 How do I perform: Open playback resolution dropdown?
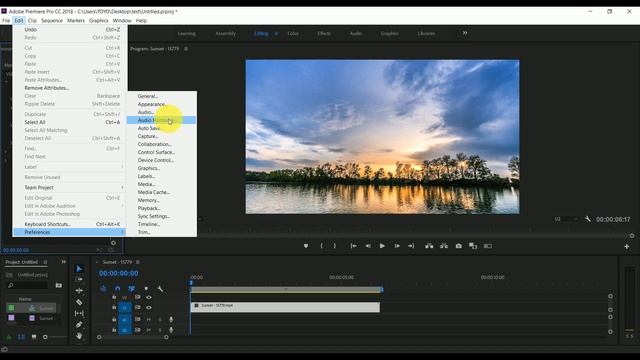(x=567, y=219)
